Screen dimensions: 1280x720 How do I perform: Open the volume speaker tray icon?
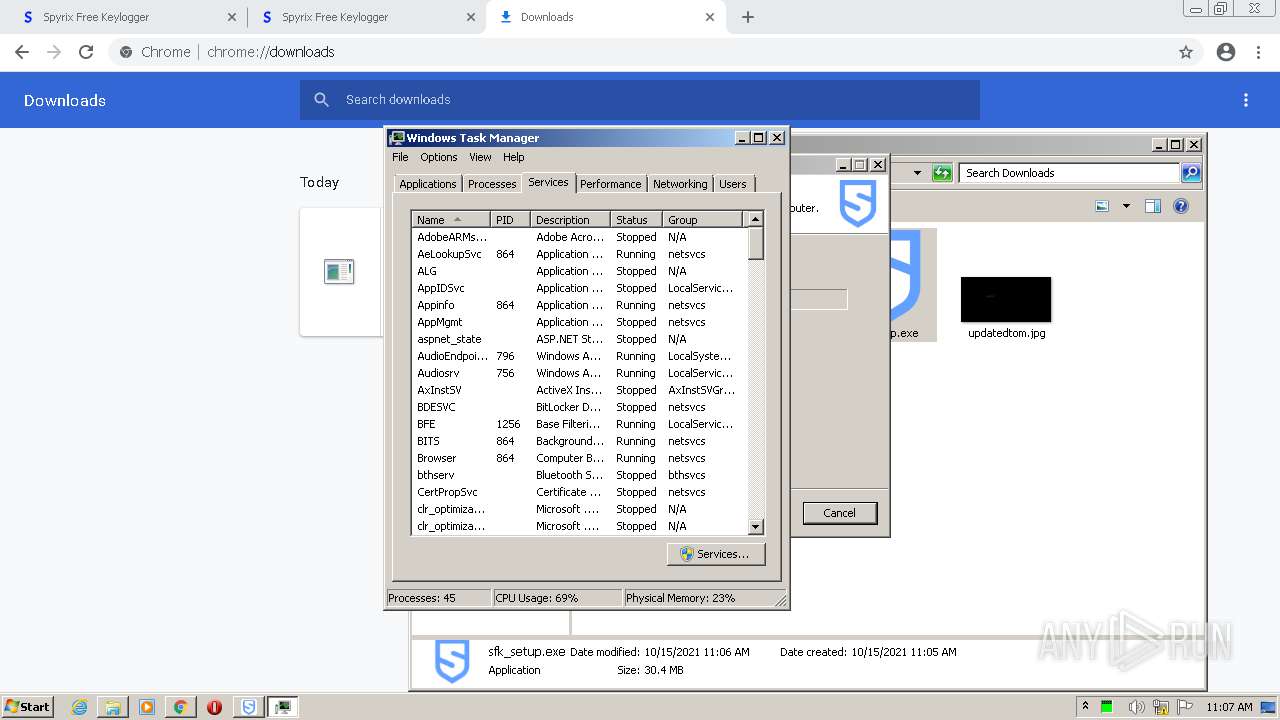1136,707
